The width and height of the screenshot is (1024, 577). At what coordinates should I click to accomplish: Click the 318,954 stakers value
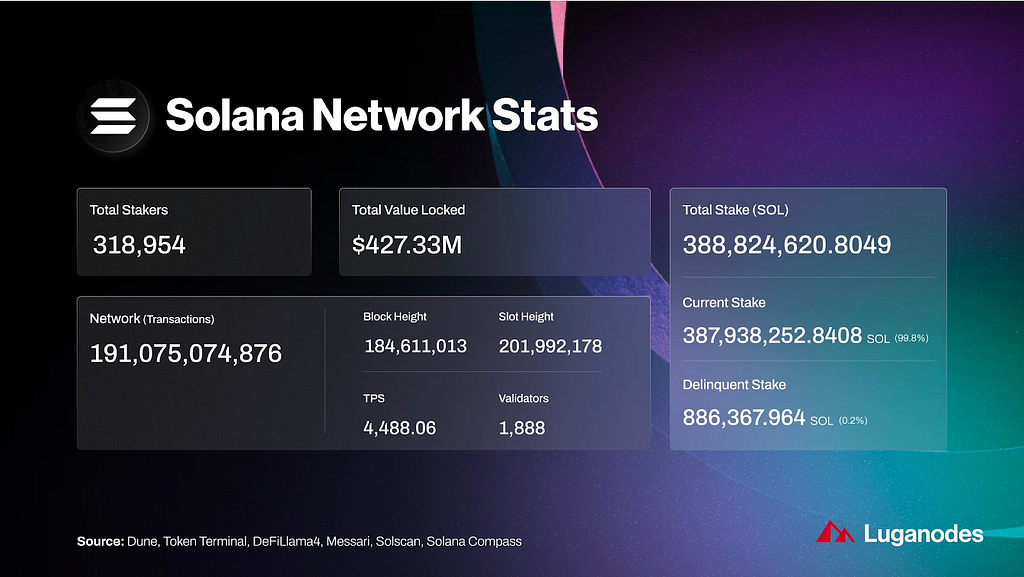pos(139,245)
